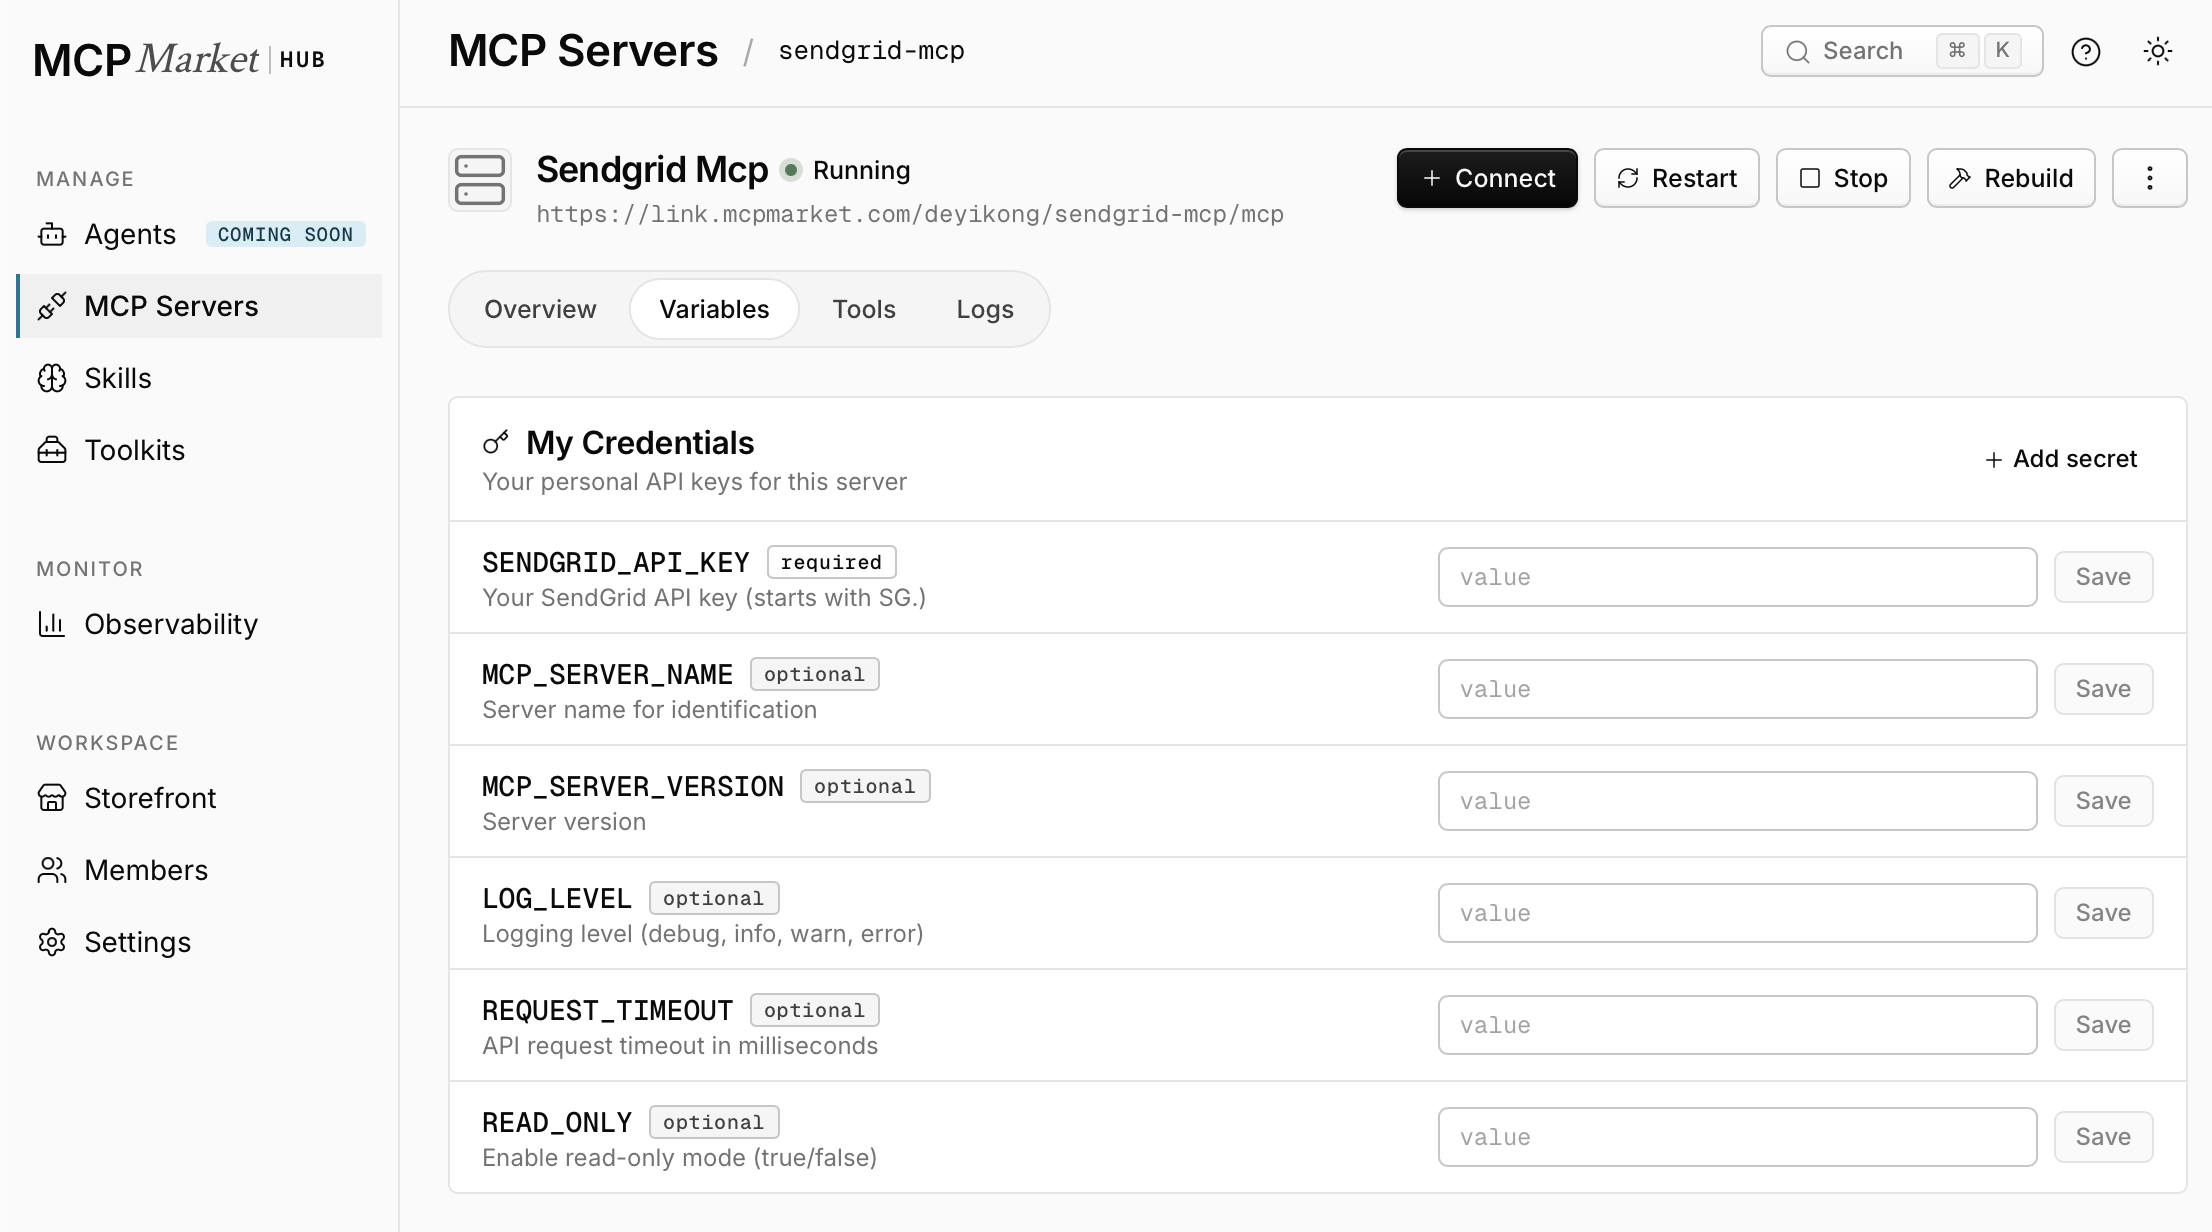Open the three-dot more options menu
The image size is (2212, 1232).
coord(2149,178)
